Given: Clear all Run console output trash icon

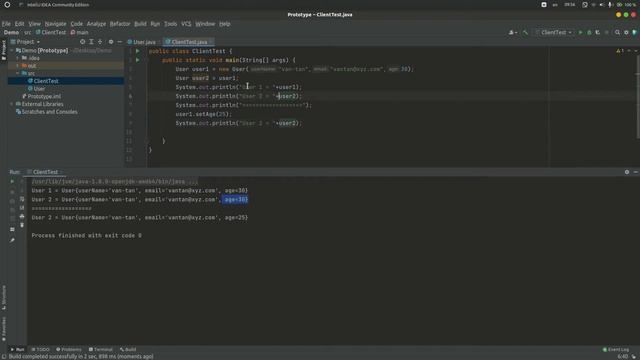Looking at the screenshot, I should tap(22, 225).
